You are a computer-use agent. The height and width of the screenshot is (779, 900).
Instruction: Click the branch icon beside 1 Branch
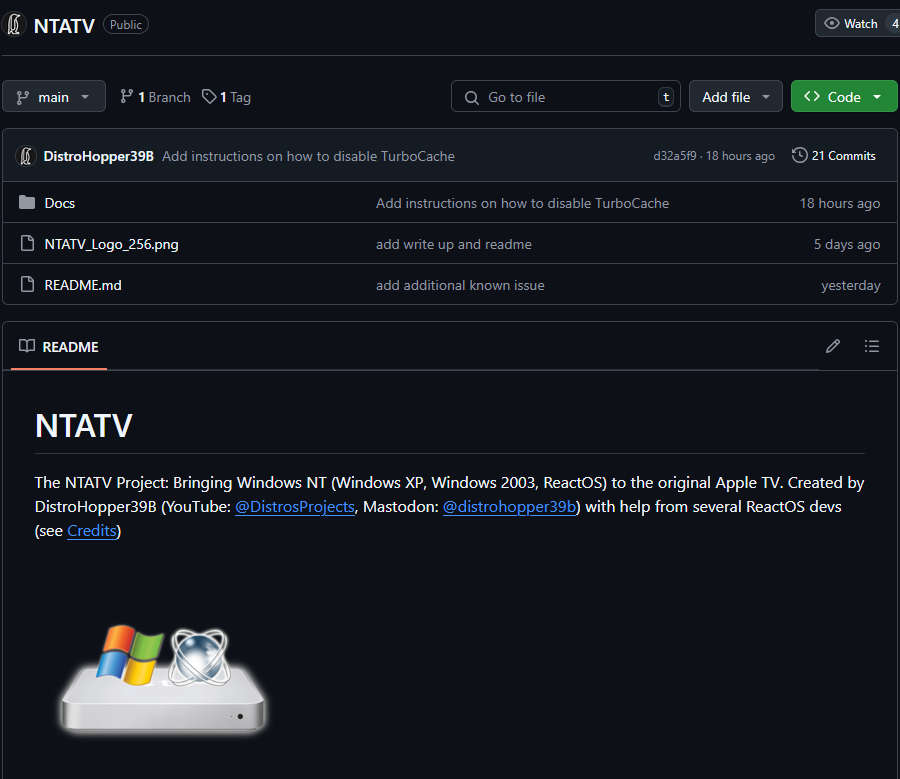pos(126,96)
